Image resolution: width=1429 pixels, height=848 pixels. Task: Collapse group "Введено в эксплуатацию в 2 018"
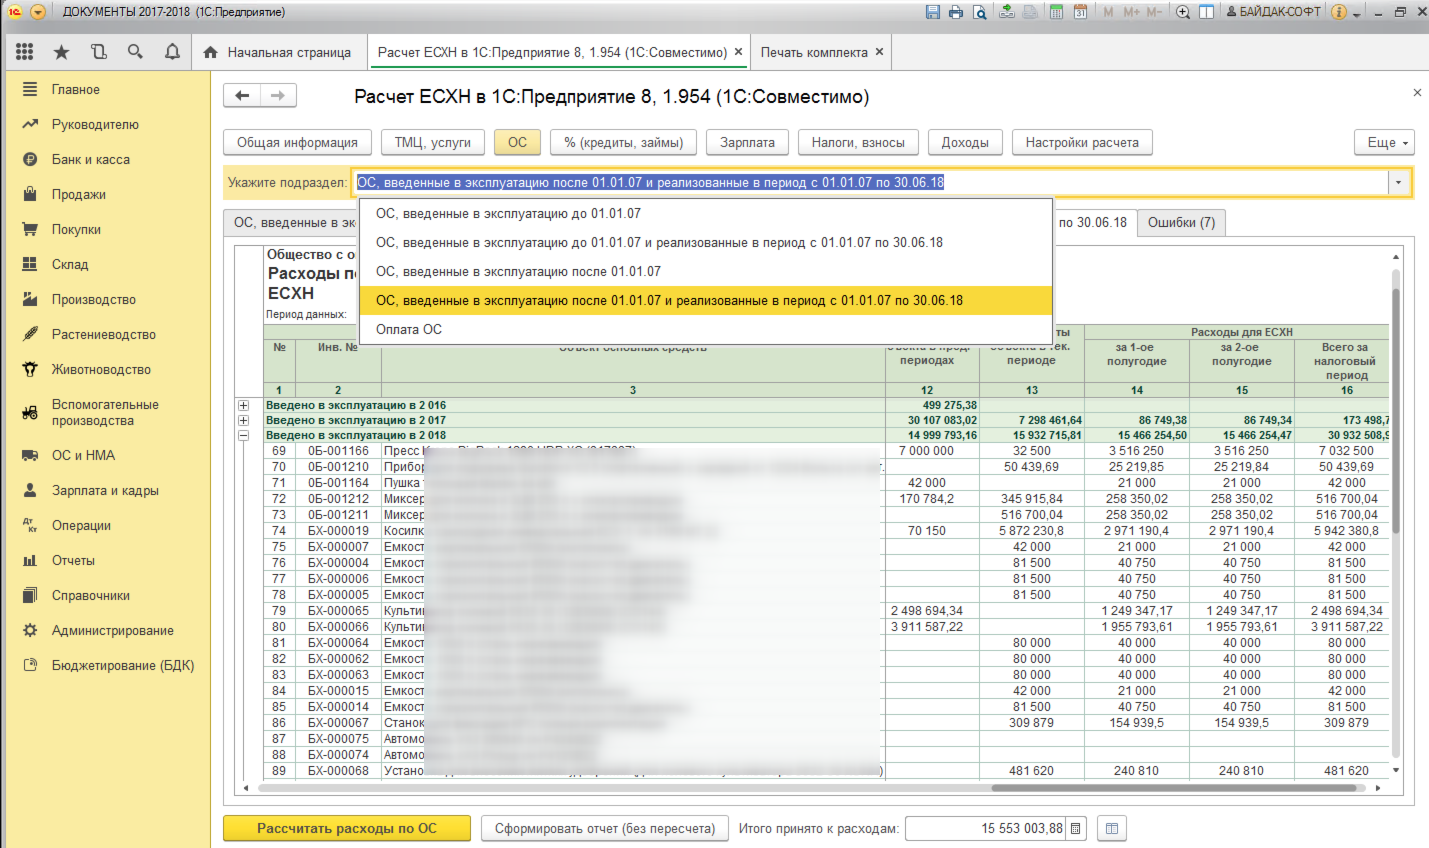[x=243, y=436]
